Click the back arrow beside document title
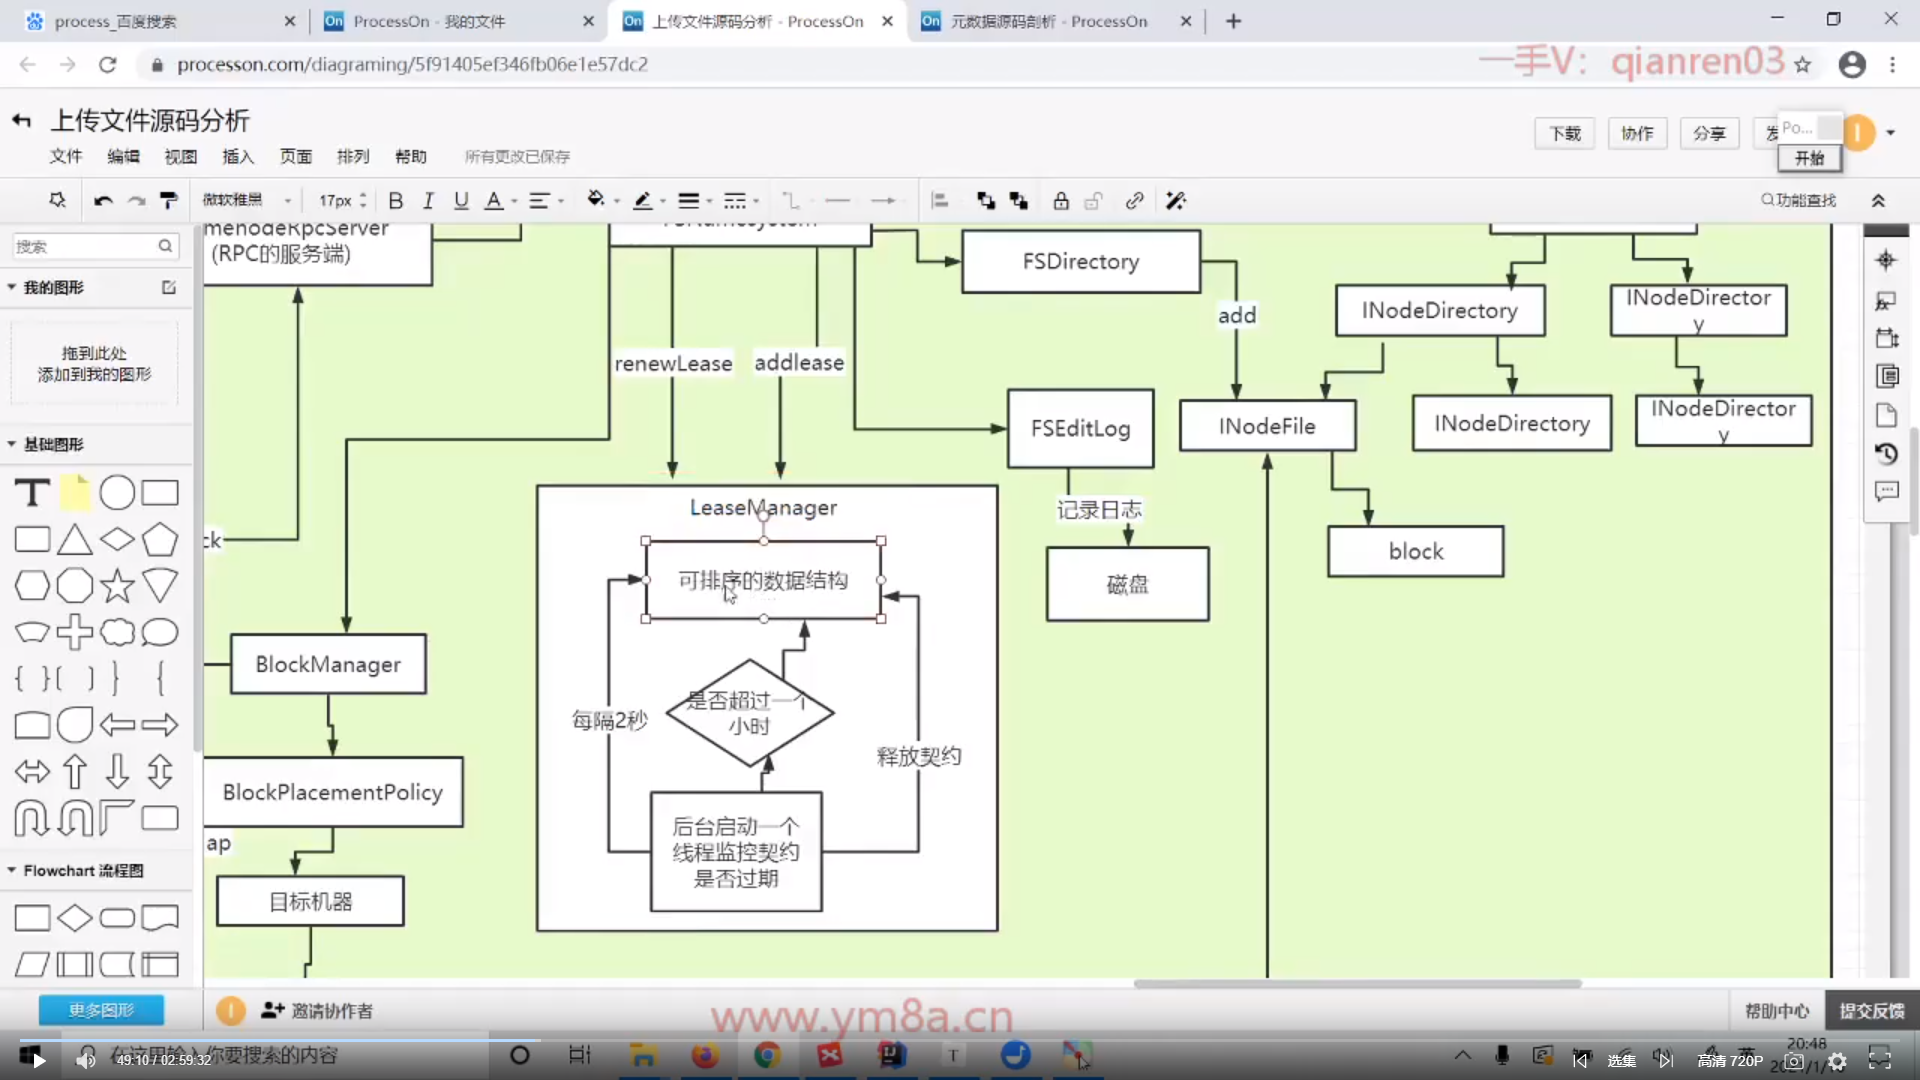The image size is (1920, 1080). pos(21,121)
